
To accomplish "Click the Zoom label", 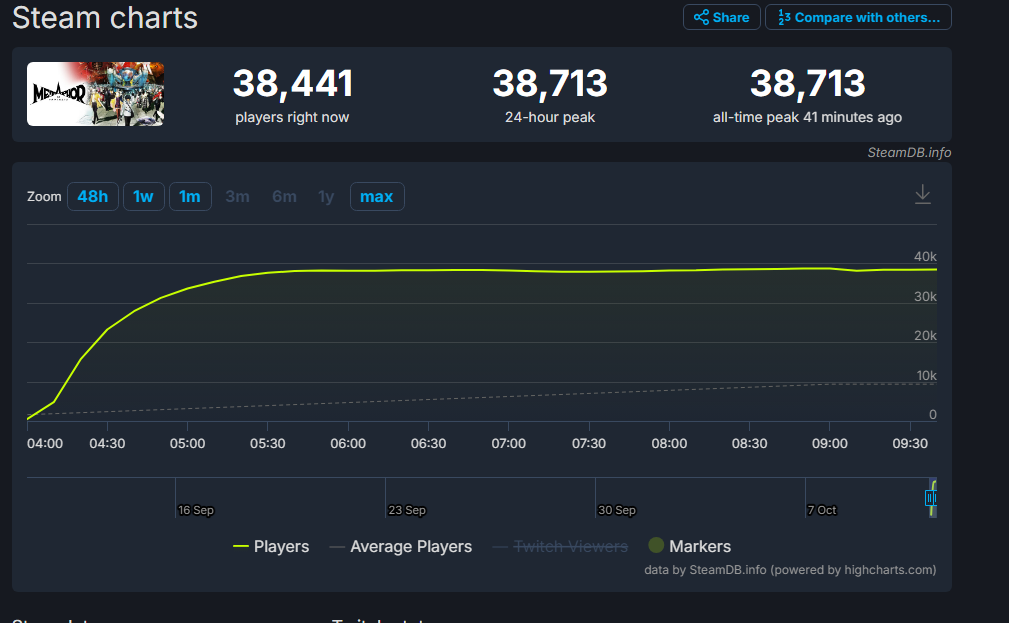I will [x=44, y=196].
